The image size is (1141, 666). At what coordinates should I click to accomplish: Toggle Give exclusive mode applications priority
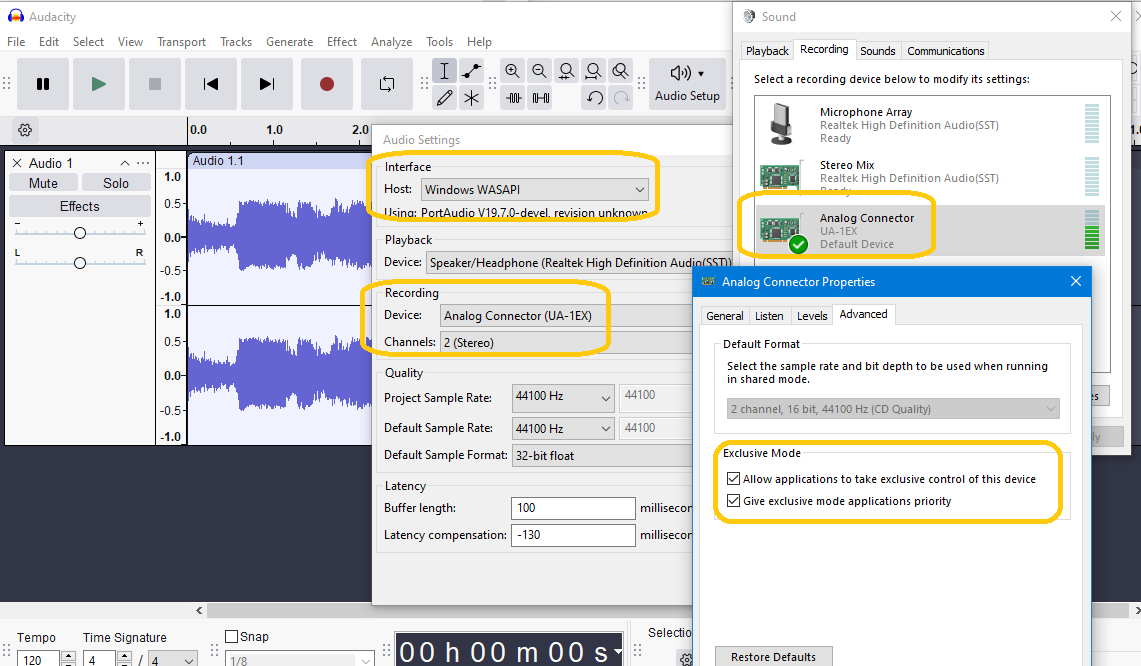[x=734, y=501]
